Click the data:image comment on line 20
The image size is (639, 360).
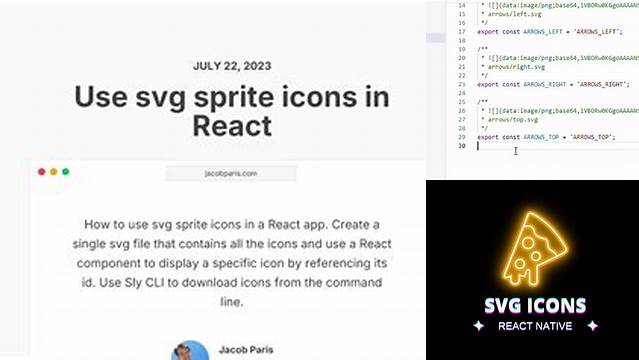560,58
